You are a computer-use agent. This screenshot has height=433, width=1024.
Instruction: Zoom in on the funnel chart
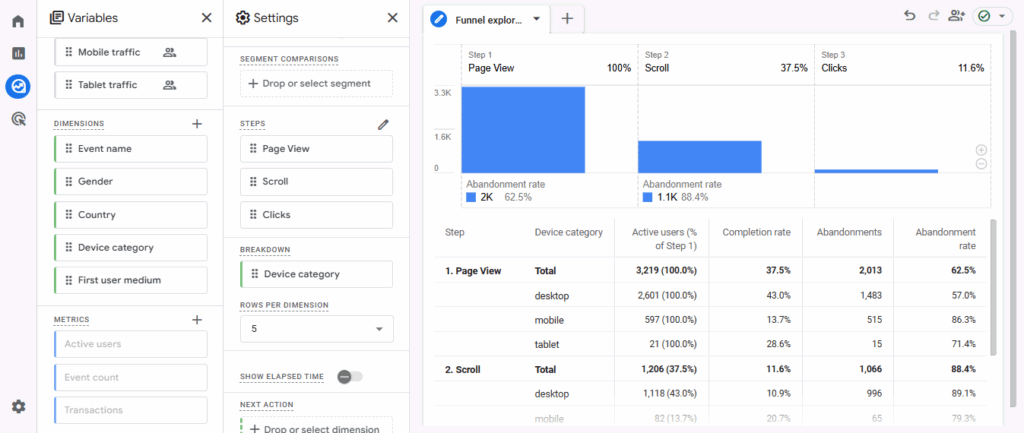tap(981, 150)
